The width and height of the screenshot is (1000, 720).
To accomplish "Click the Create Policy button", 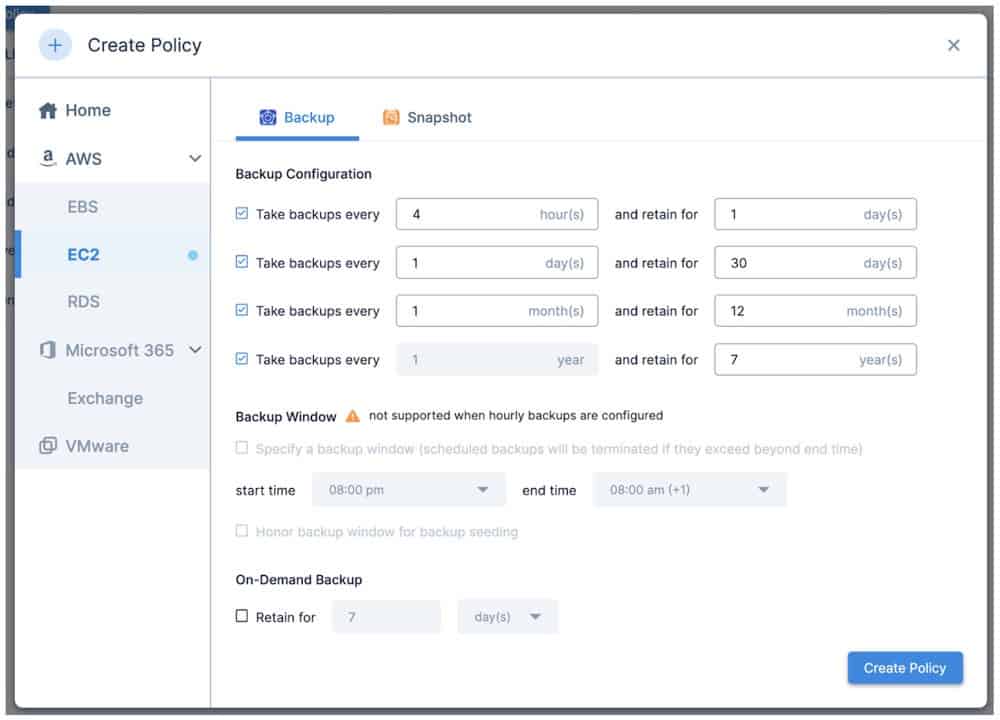I will 904,668.
